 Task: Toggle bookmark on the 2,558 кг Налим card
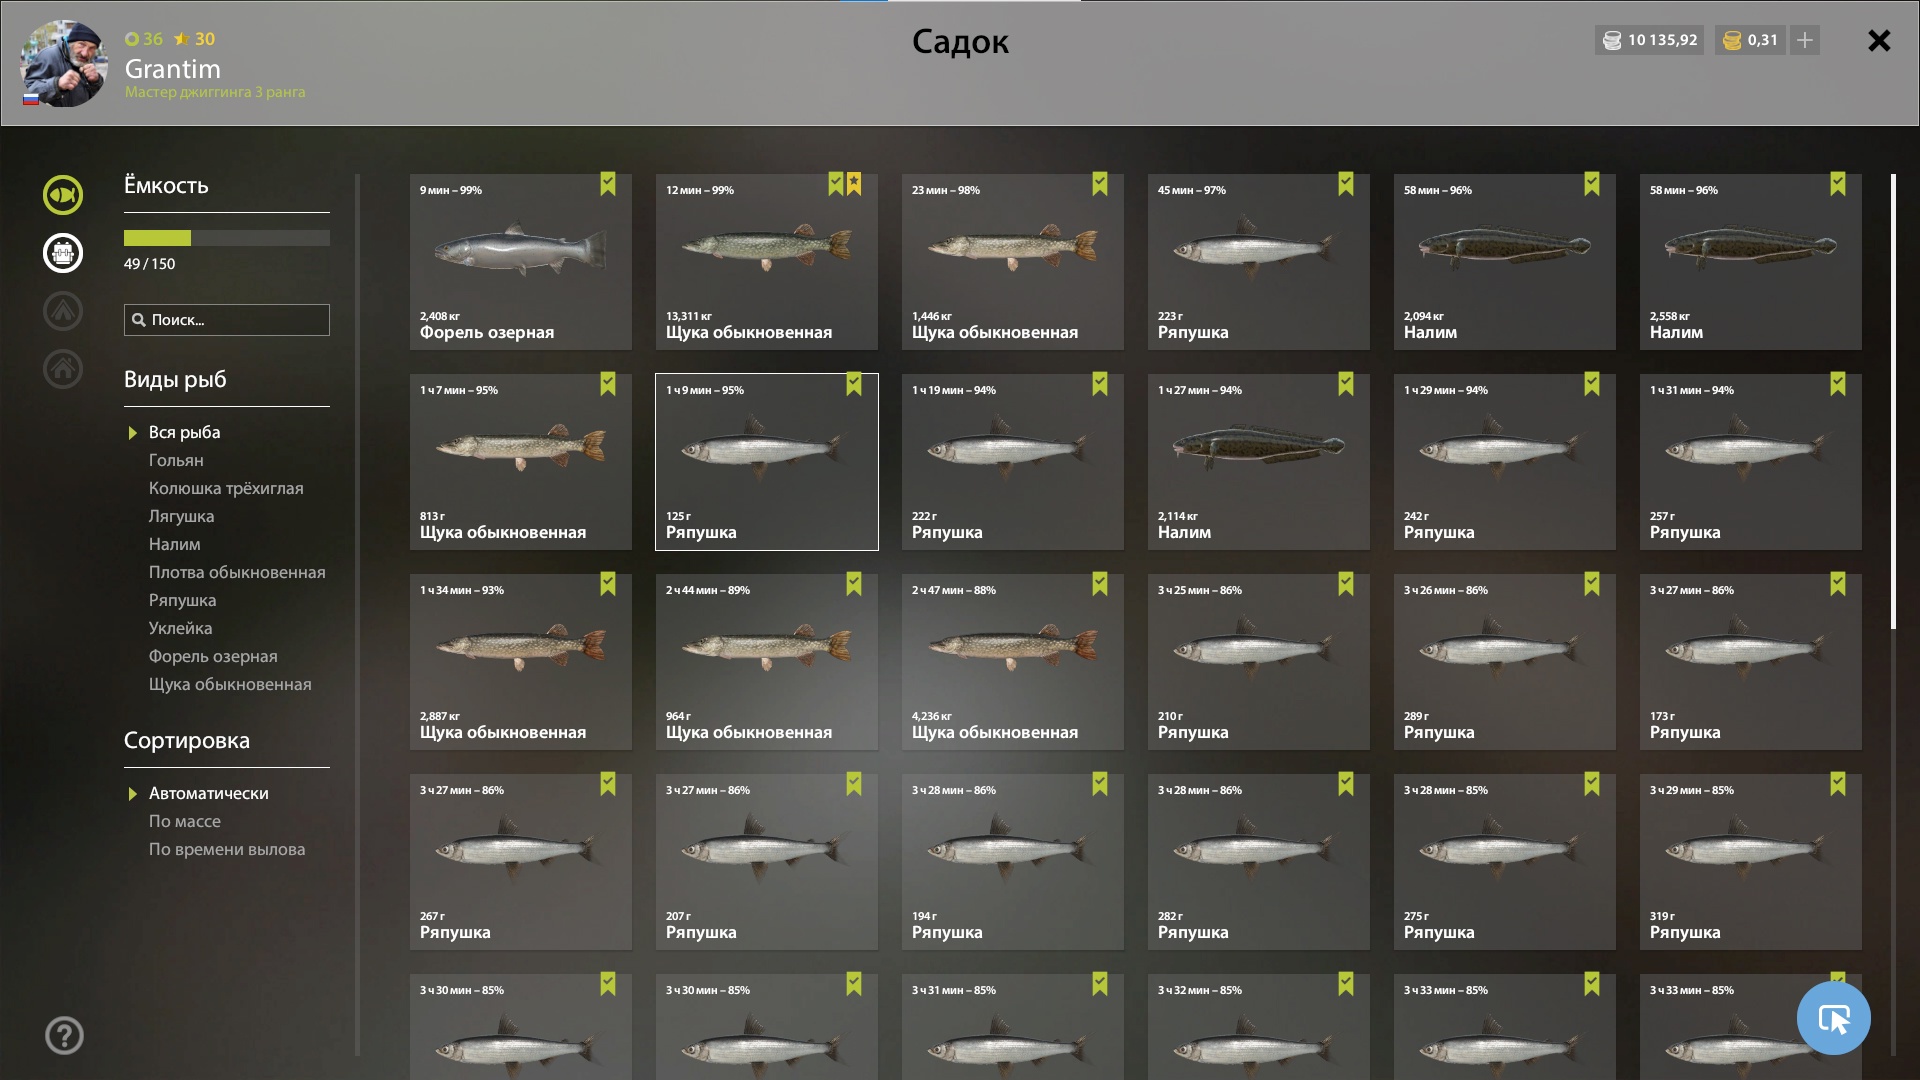coord(1838,184)
